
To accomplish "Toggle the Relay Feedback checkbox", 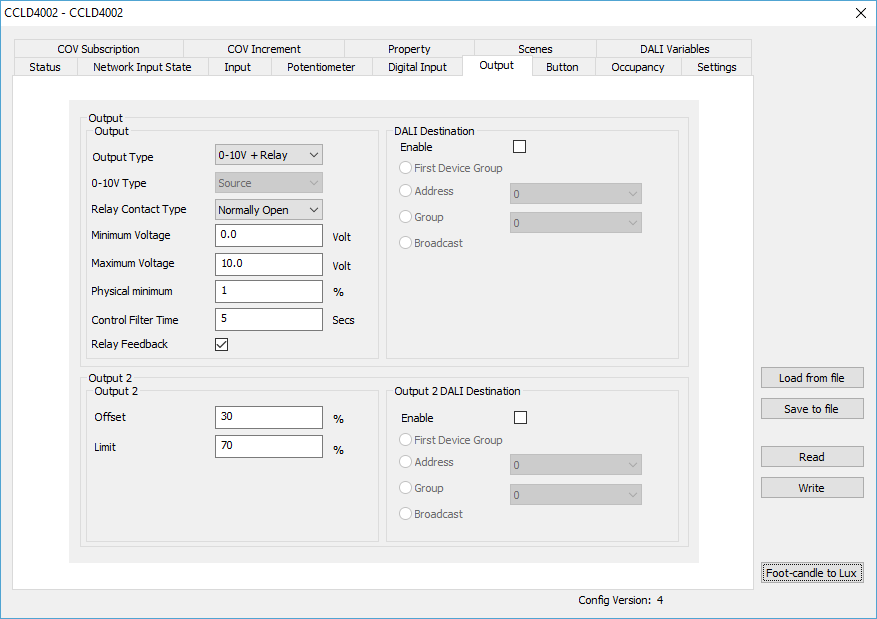I will pos(221,344).
